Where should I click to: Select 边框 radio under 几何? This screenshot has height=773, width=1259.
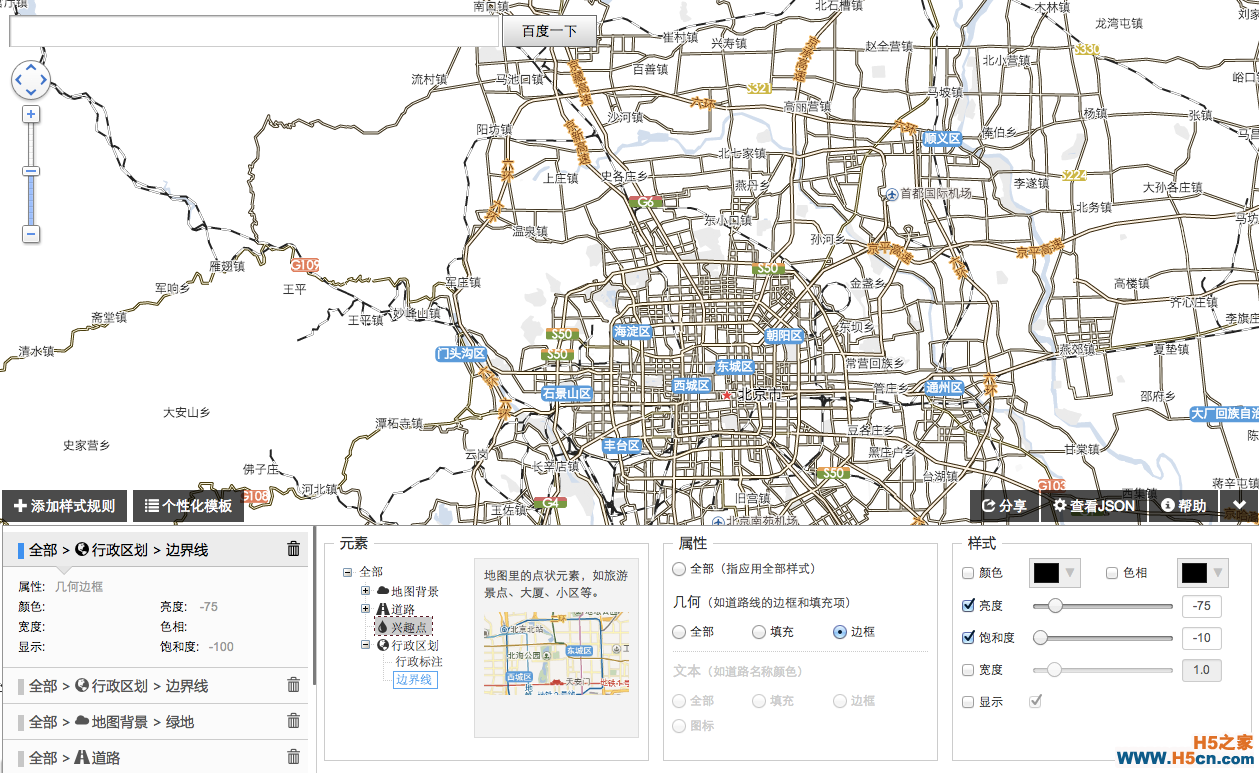click(x=839, y=632)
